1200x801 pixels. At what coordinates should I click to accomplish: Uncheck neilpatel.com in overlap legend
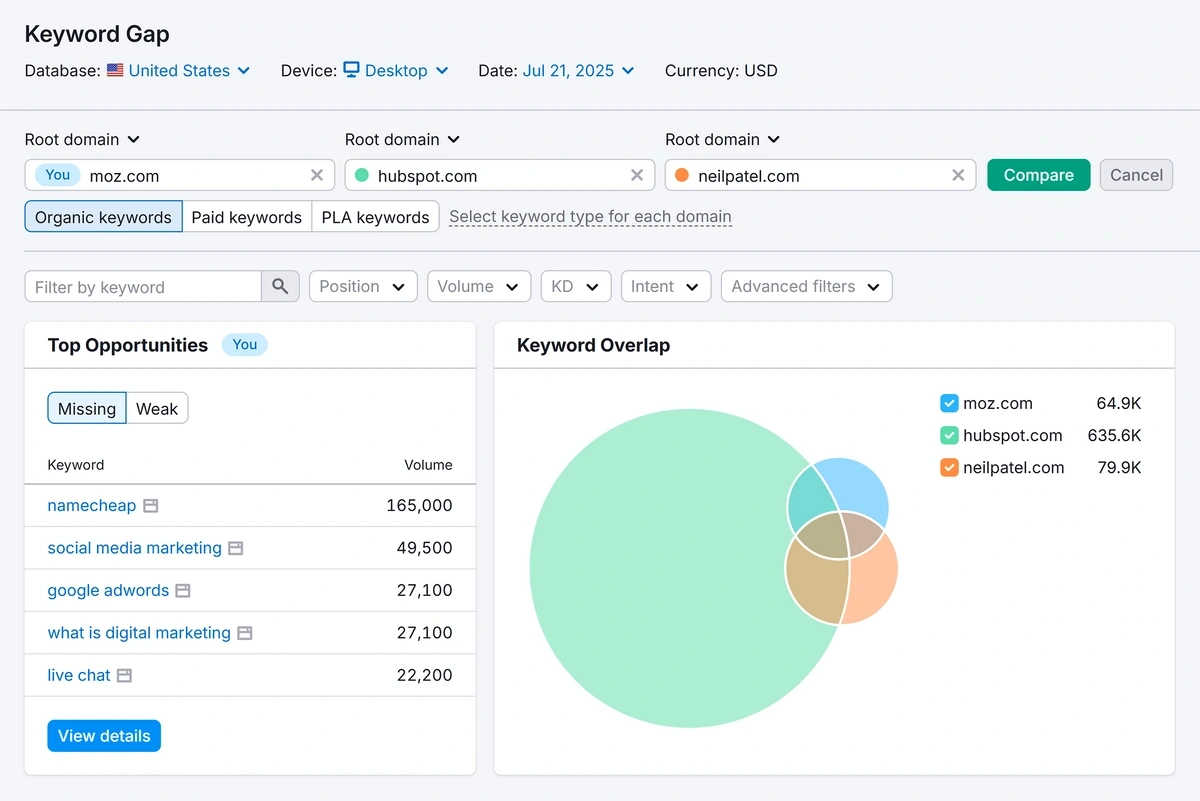[949, 468]
